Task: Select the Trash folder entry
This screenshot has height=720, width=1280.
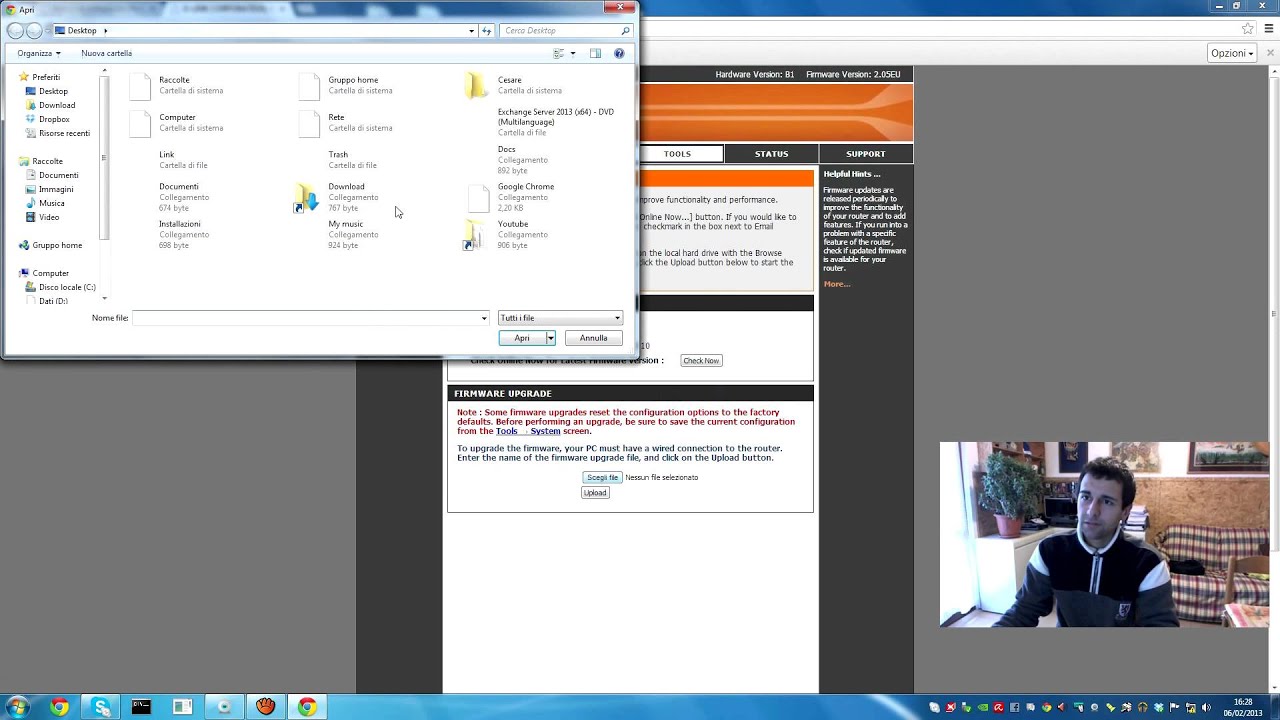Action: (355, 160)
